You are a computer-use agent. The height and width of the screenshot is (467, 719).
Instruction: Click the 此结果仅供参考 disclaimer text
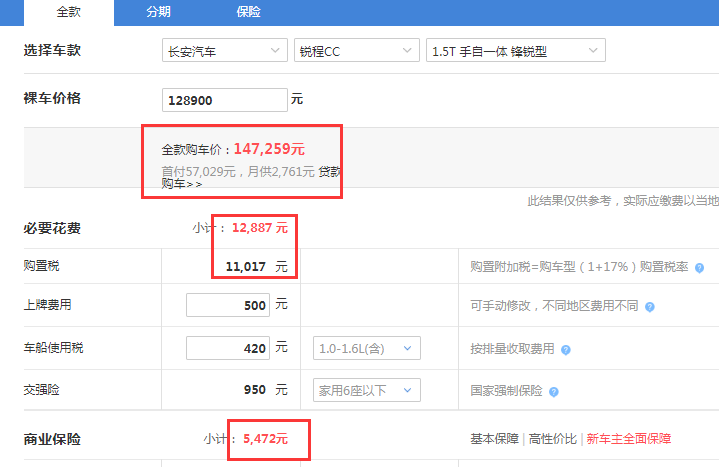click(x=623, y=200)
